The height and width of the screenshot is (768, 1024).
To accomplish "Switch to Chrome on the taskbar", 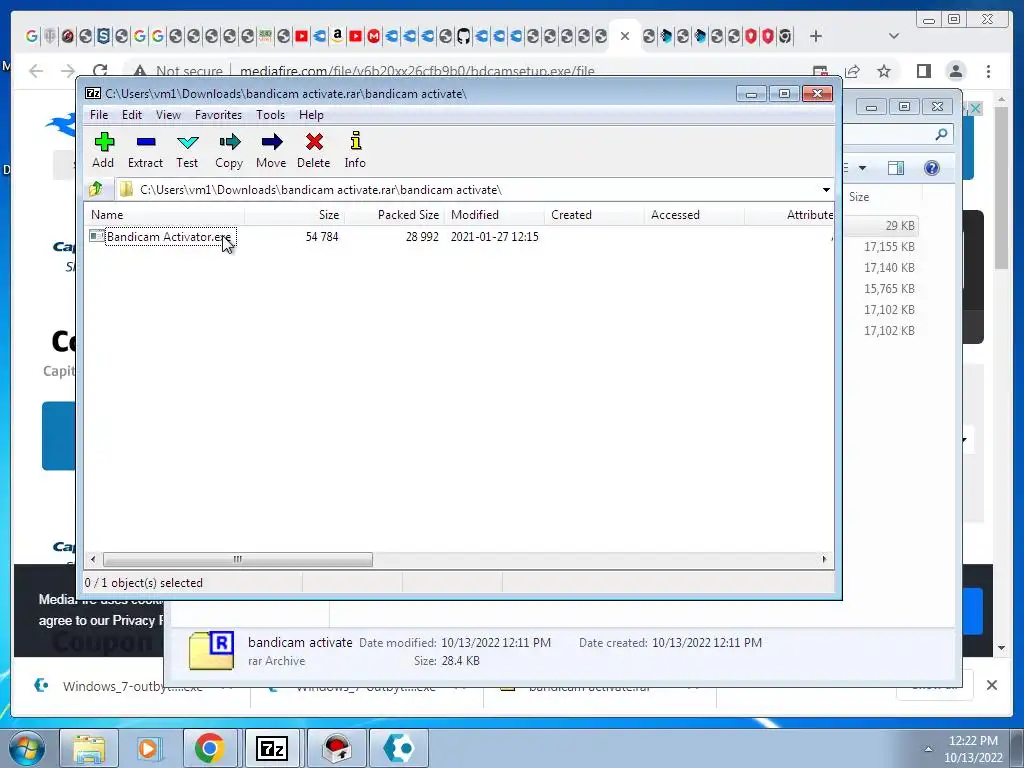I will [x=209, y=748].
